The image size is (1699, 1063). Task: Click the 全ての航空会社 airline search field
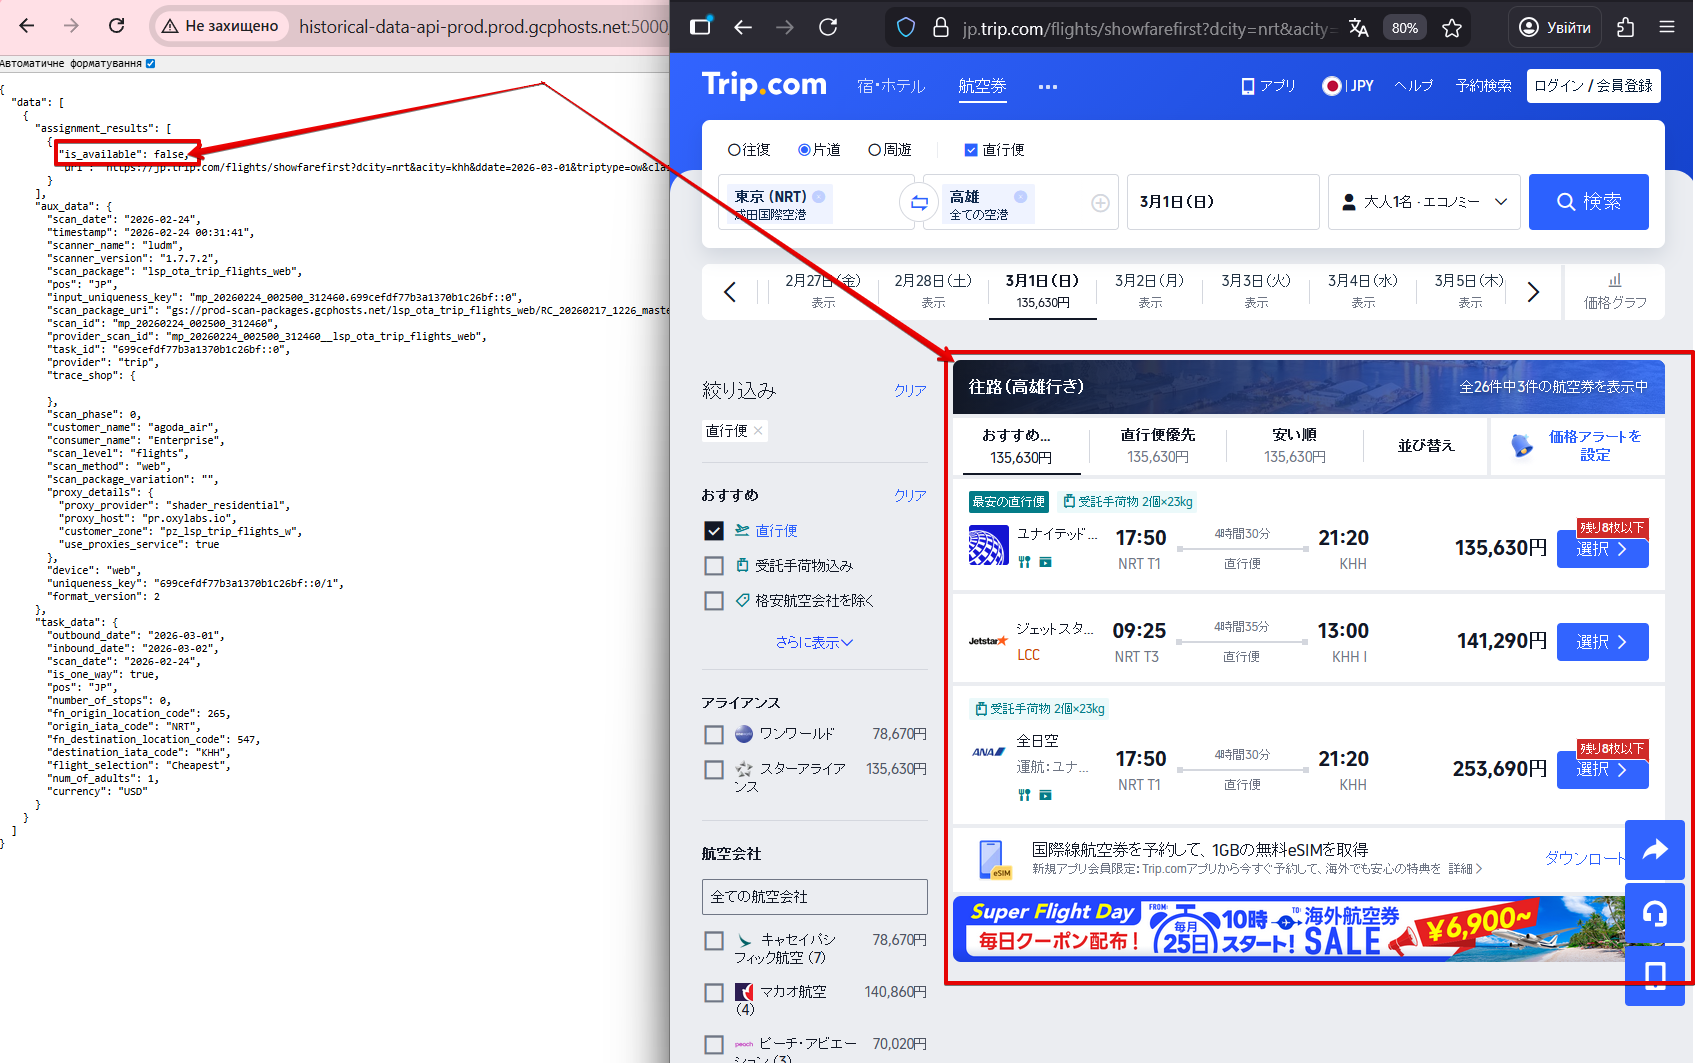815,897
